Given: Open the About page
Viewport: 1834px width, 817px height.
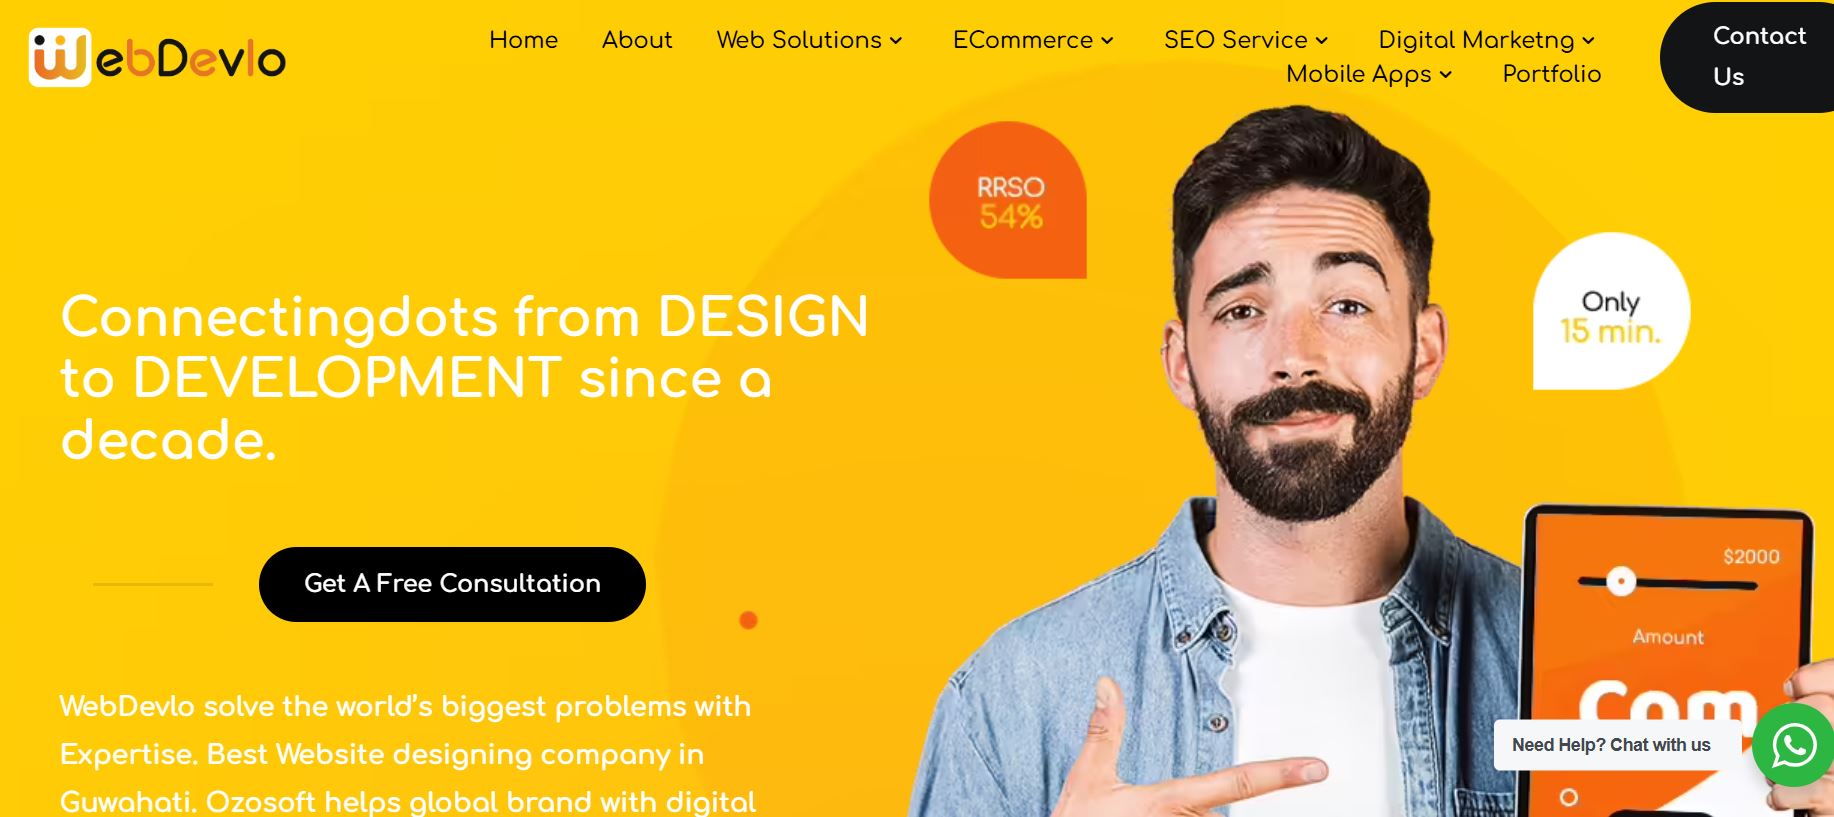Looking at the screenshot, I should click(x=637, y=40).
